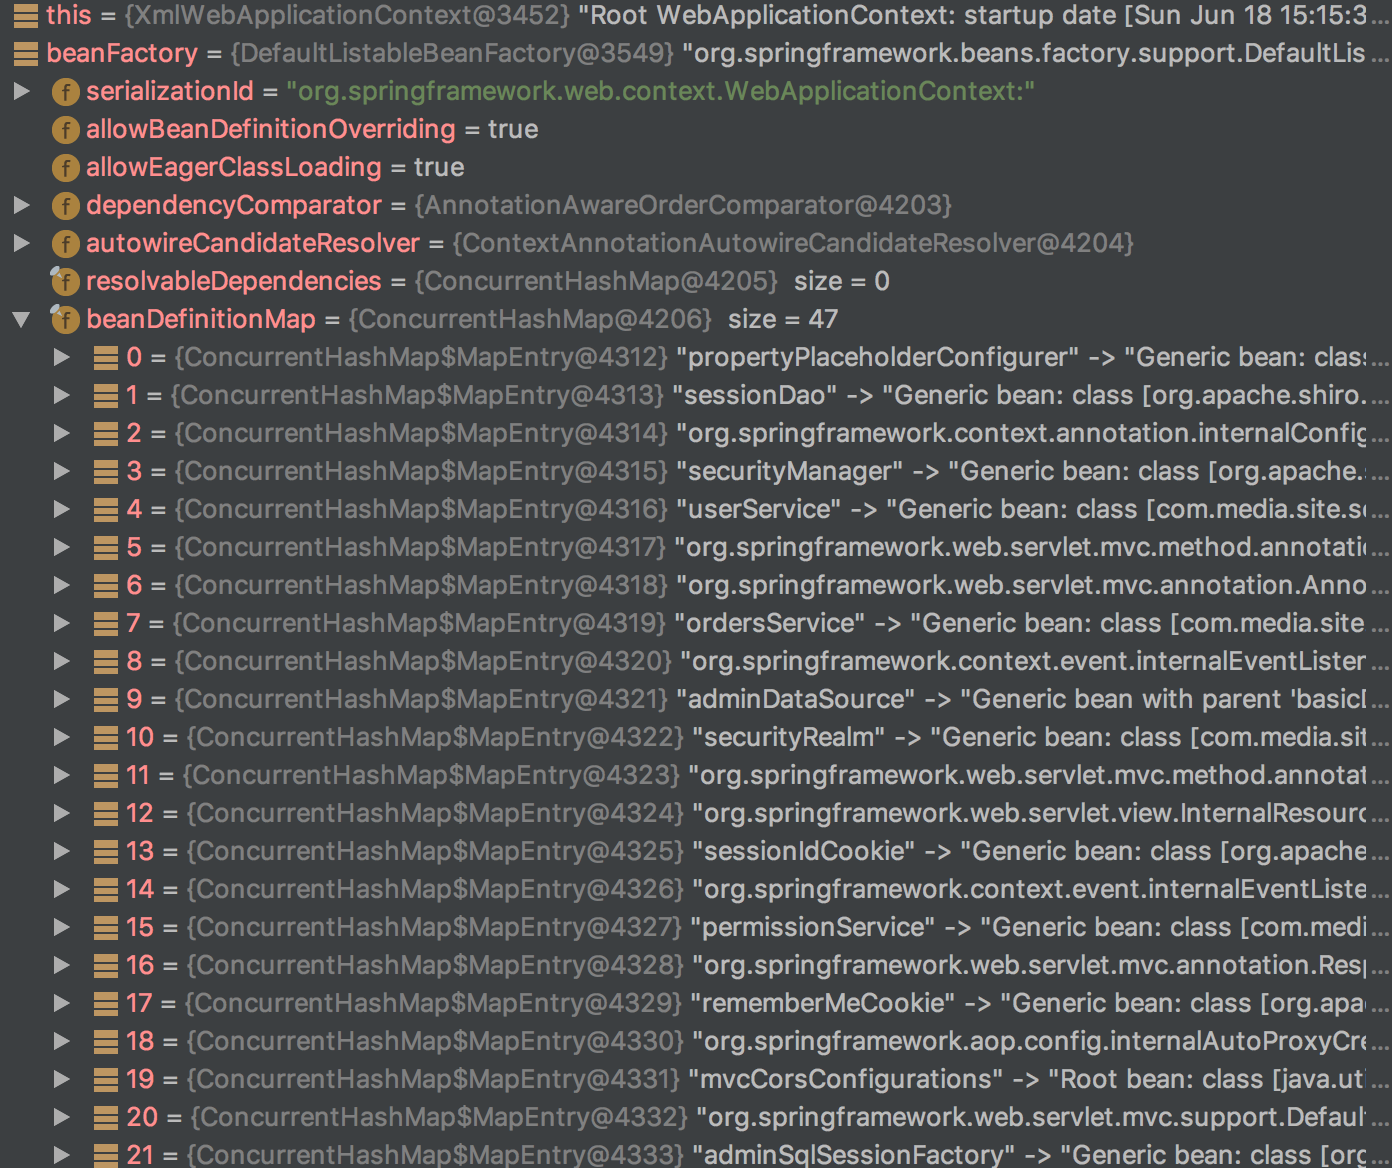Click the serializationId WebApplicationContext string value

(660, 91)
